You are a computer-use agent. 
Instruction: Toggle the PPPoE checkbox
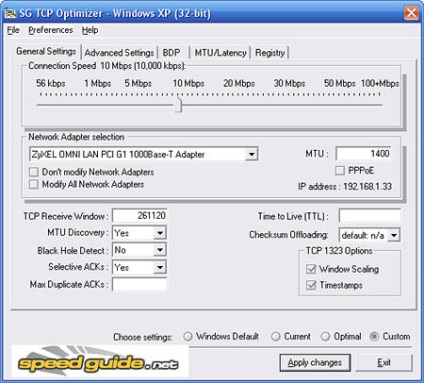340,170
